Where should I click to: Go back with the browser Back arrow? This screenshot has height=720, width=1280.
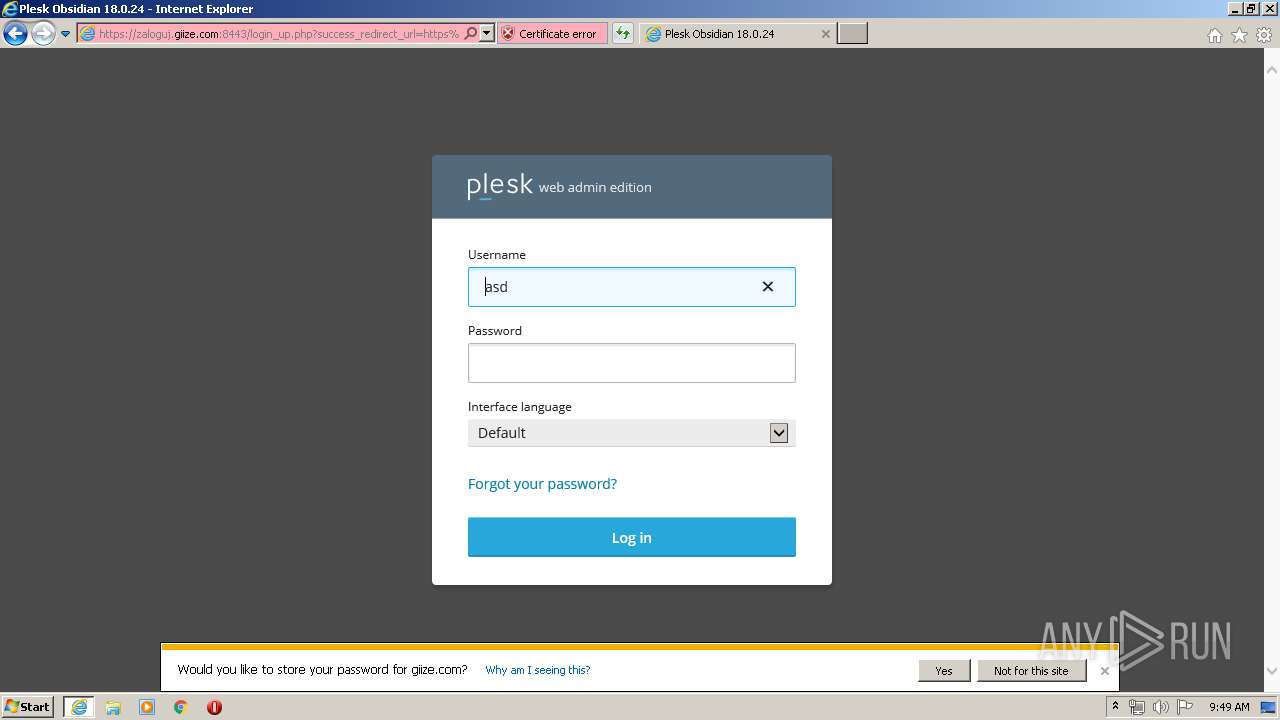pyautogui.click(x=15, y=34)
